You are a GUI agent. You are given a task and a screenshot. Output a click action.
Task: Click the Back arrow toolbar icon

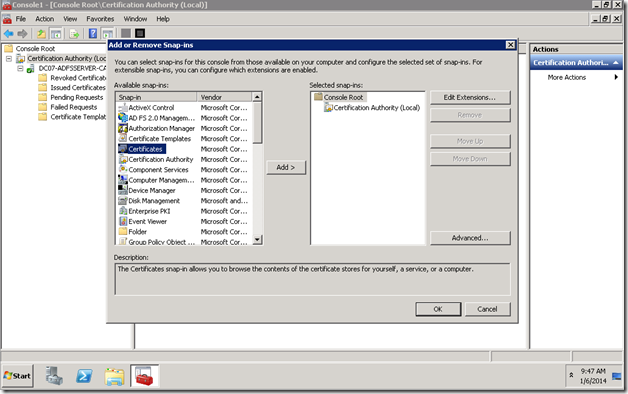[8, 34]
